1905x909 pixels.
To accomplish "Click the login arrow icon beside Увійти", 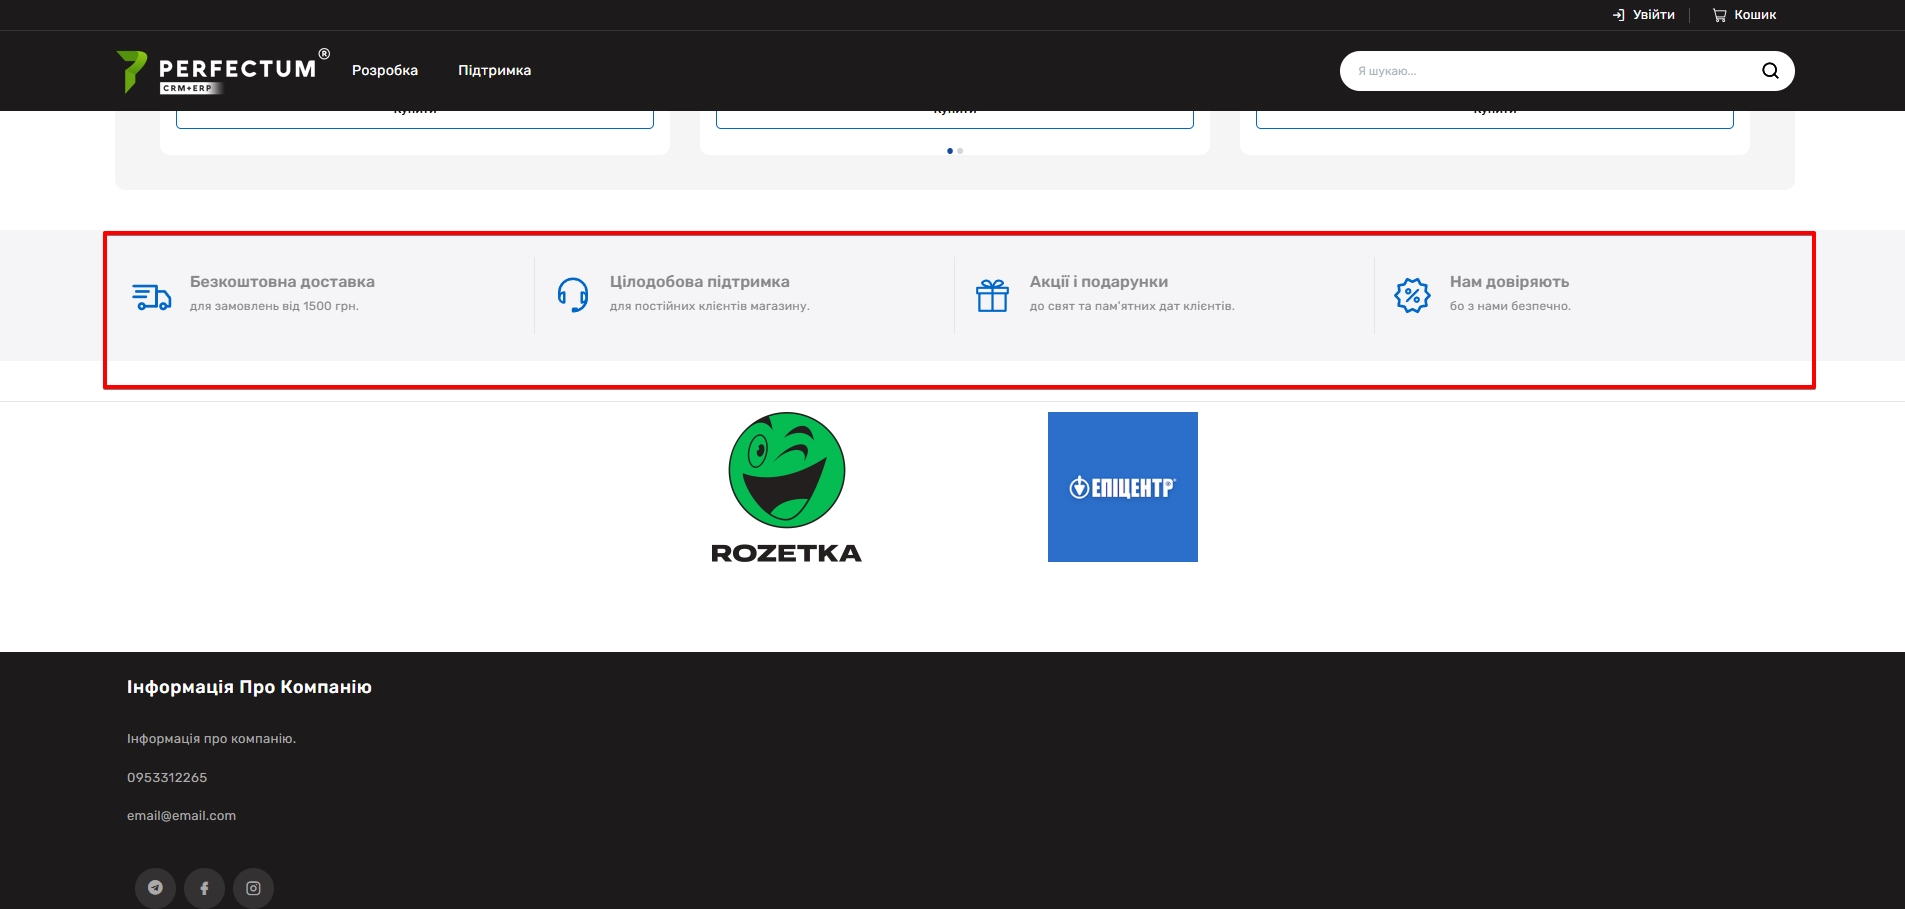I will coord(1618,15).
